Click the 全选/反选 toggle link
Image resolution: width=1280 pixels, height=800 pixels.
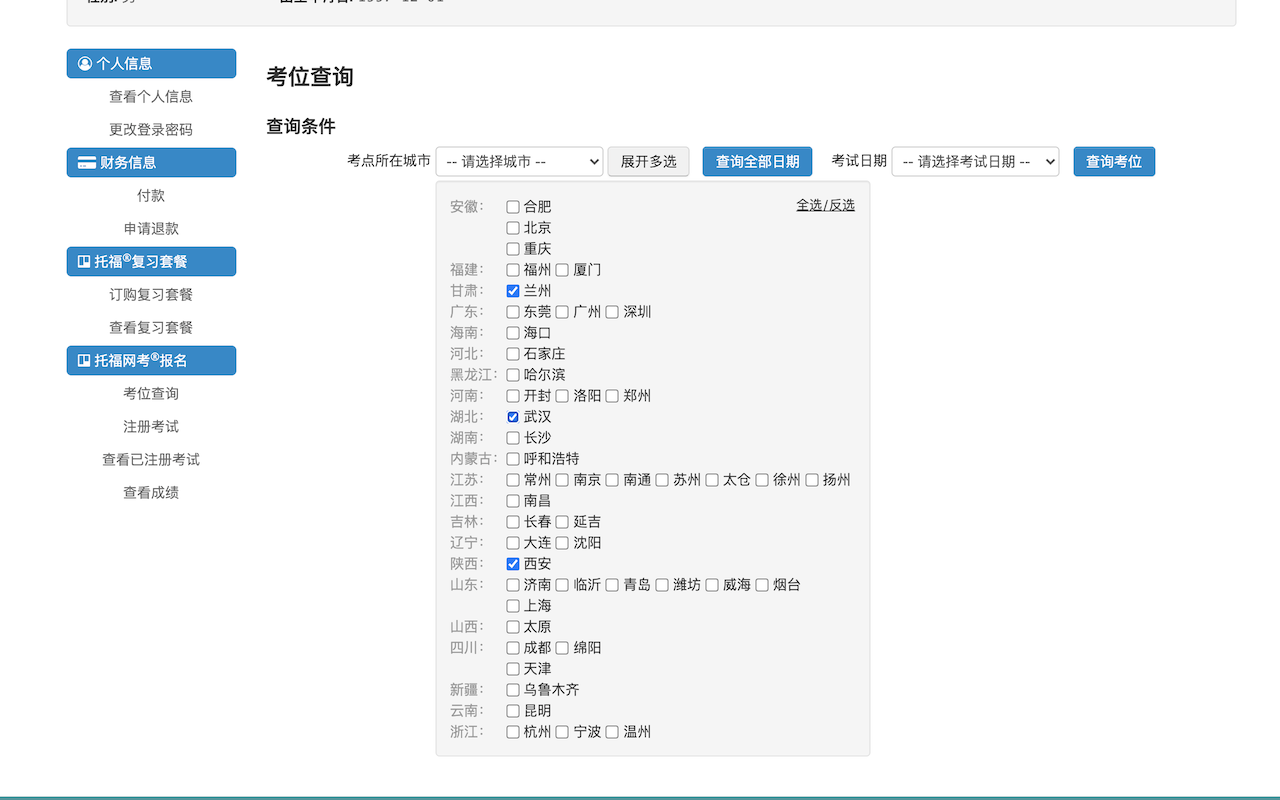pos(825,203)
